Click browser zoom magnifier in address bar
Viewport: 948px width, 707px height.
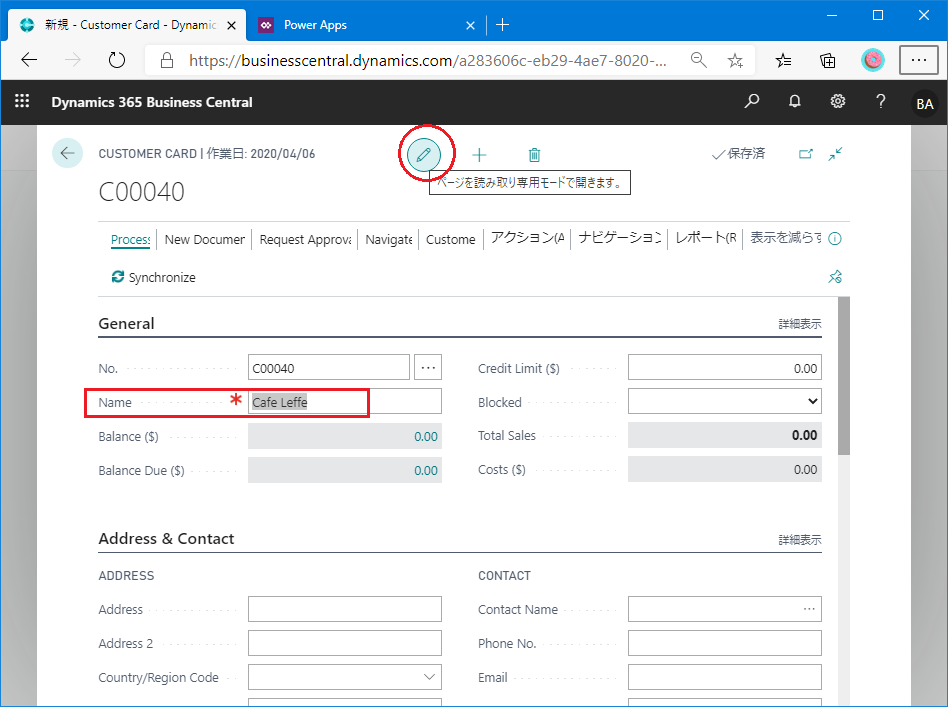pos(698,59)
